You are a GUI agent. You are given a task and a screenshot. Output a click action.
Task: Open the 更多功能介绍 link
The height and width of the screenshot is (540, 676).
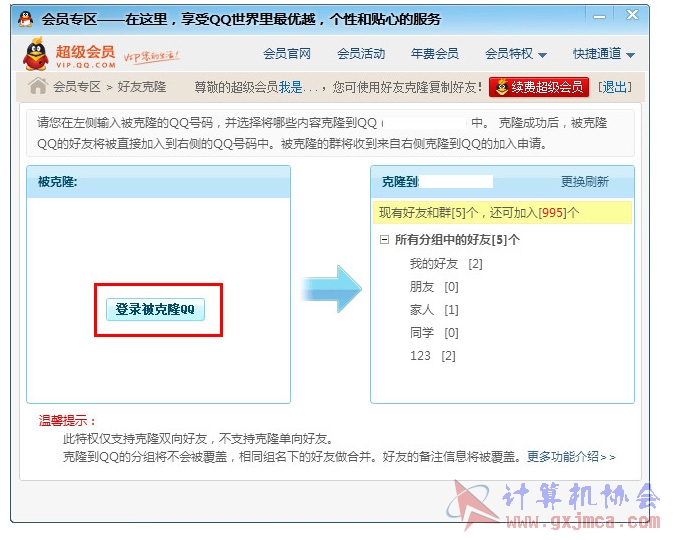point(571,456)
